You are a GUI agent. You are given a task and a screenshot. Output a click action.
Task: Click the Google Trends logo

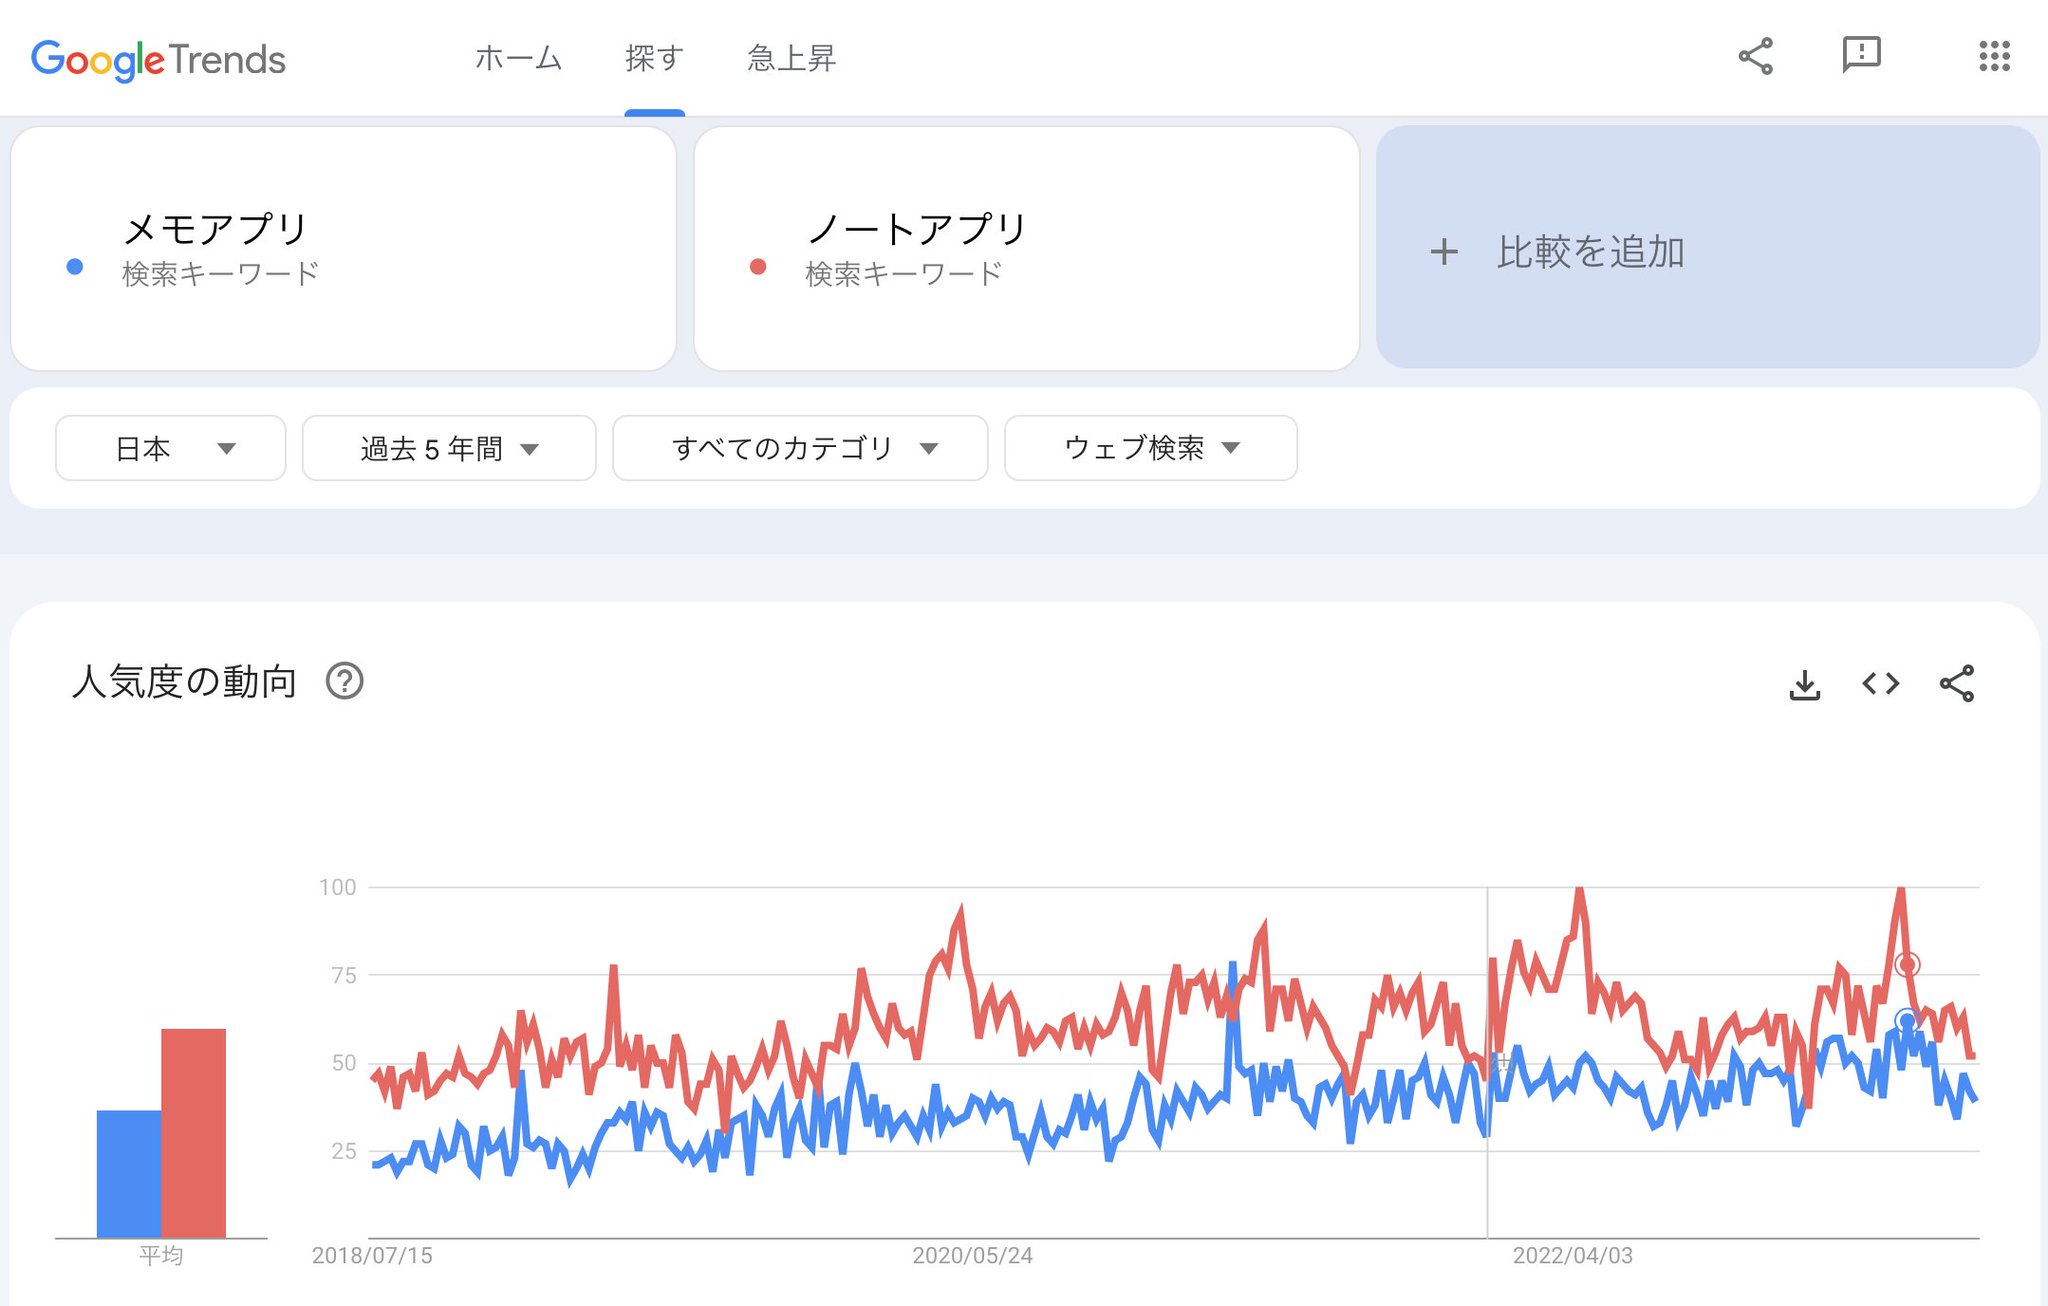point(158,59)
